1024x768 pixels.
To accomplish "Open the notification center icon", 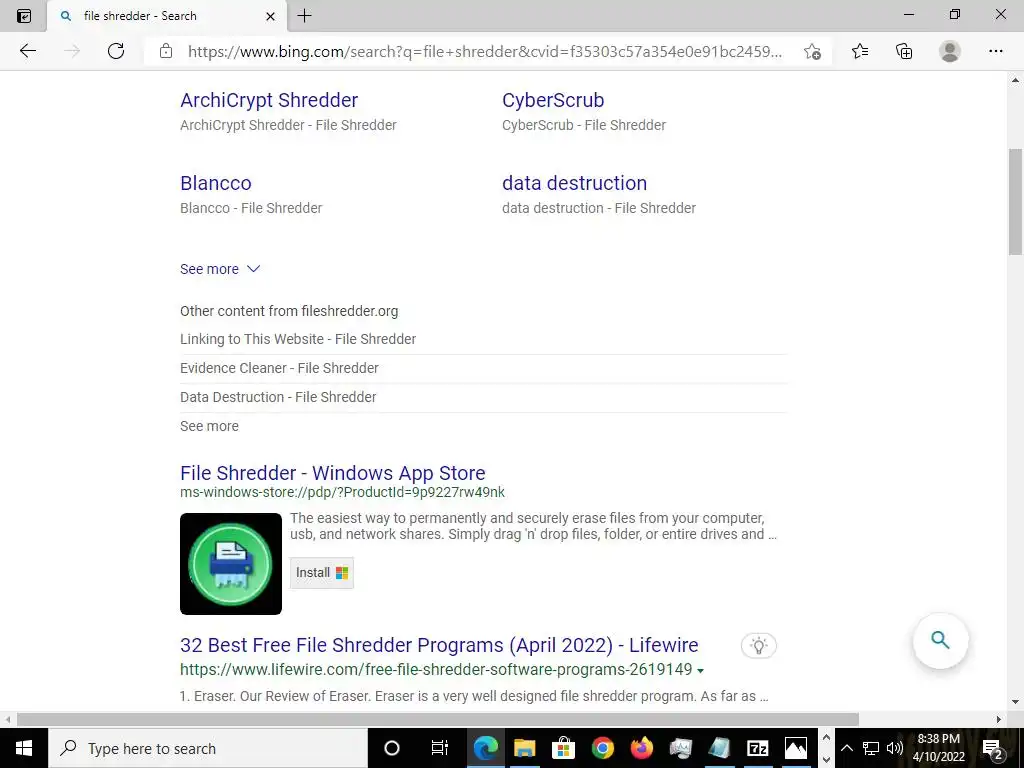I will [x=993, y=748].
